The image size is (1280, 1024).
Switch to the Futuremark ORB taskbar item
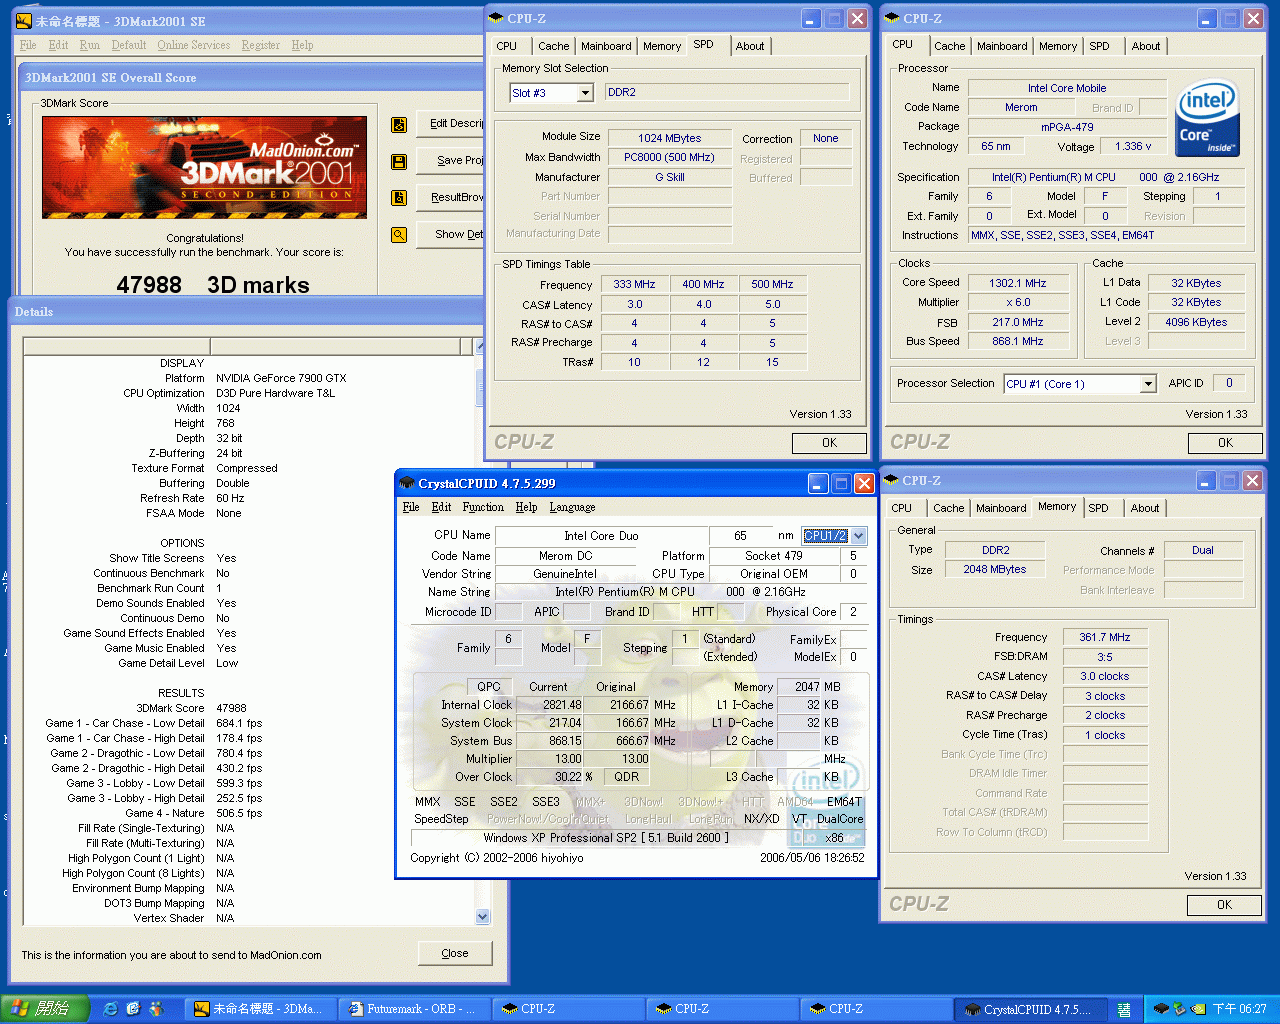click(x=412, y=1009)
